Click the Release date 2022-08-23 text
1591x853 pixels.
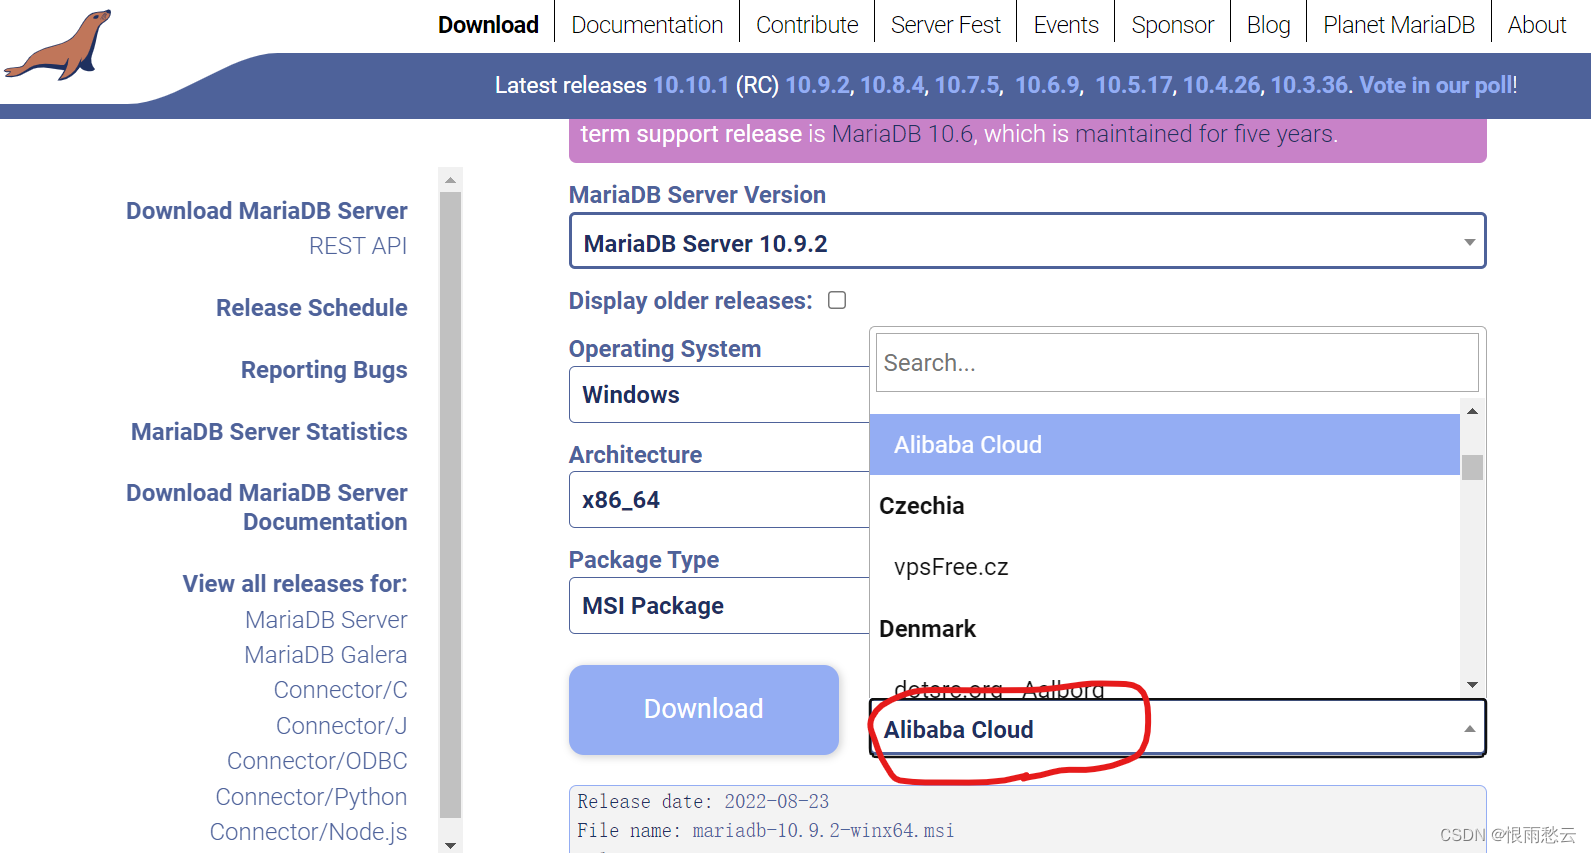pos(703,802)
